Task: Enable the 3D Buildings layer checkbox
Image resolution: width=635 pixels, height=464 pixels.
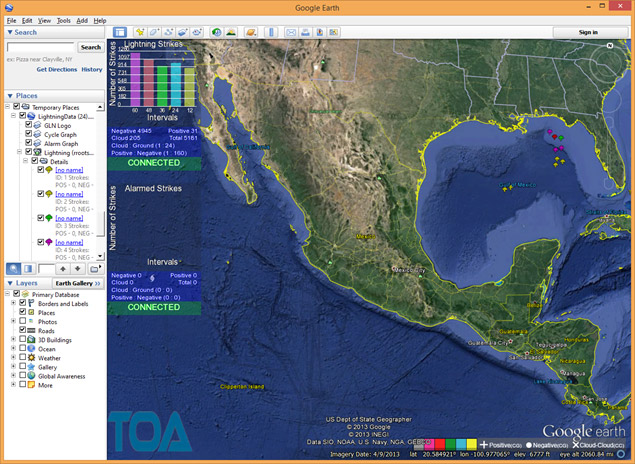Action: click(x=23, y=339)
